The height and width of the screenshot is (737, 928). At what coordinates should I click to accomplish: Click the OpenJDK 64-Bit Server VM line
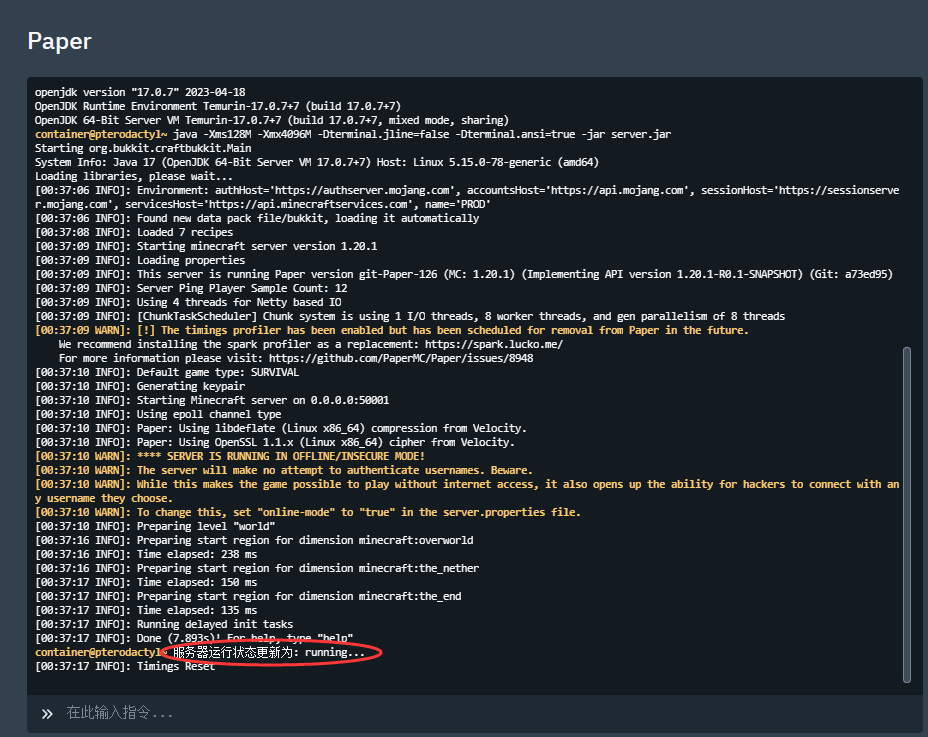click(x=272, y=120)
